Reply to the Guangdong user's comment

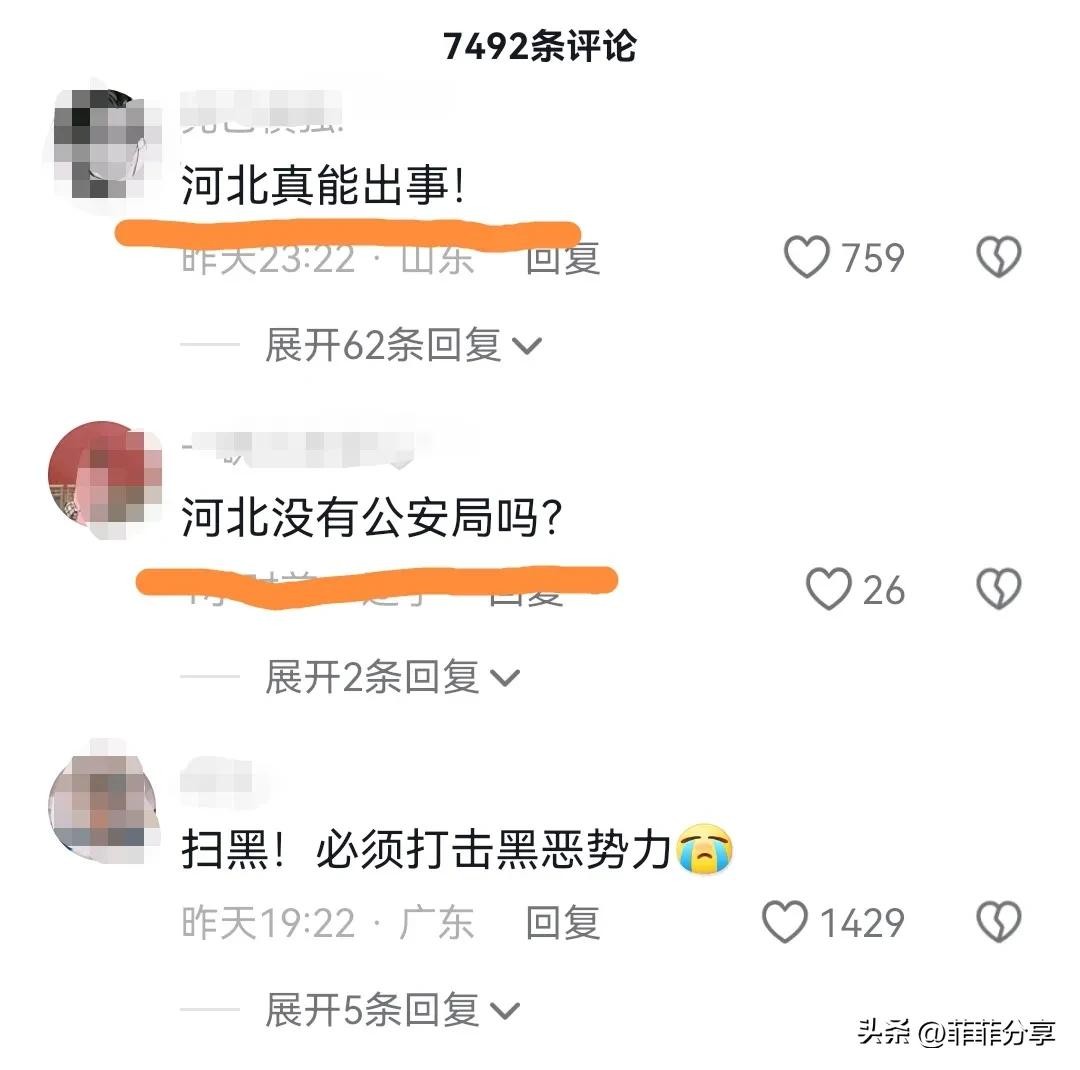click(x=563, y=923)
